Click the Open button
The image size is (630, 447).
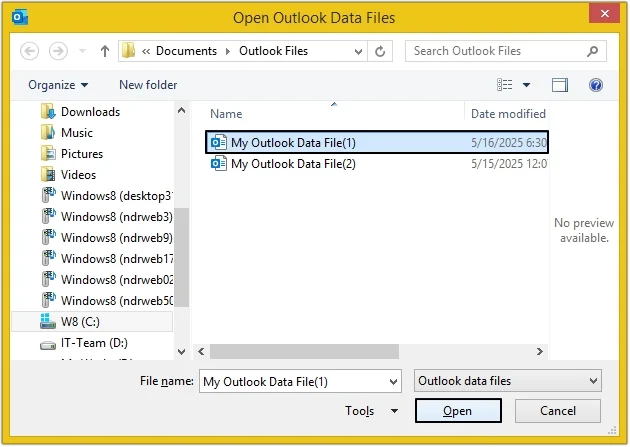pyautogui.click(x=458, y=411)
